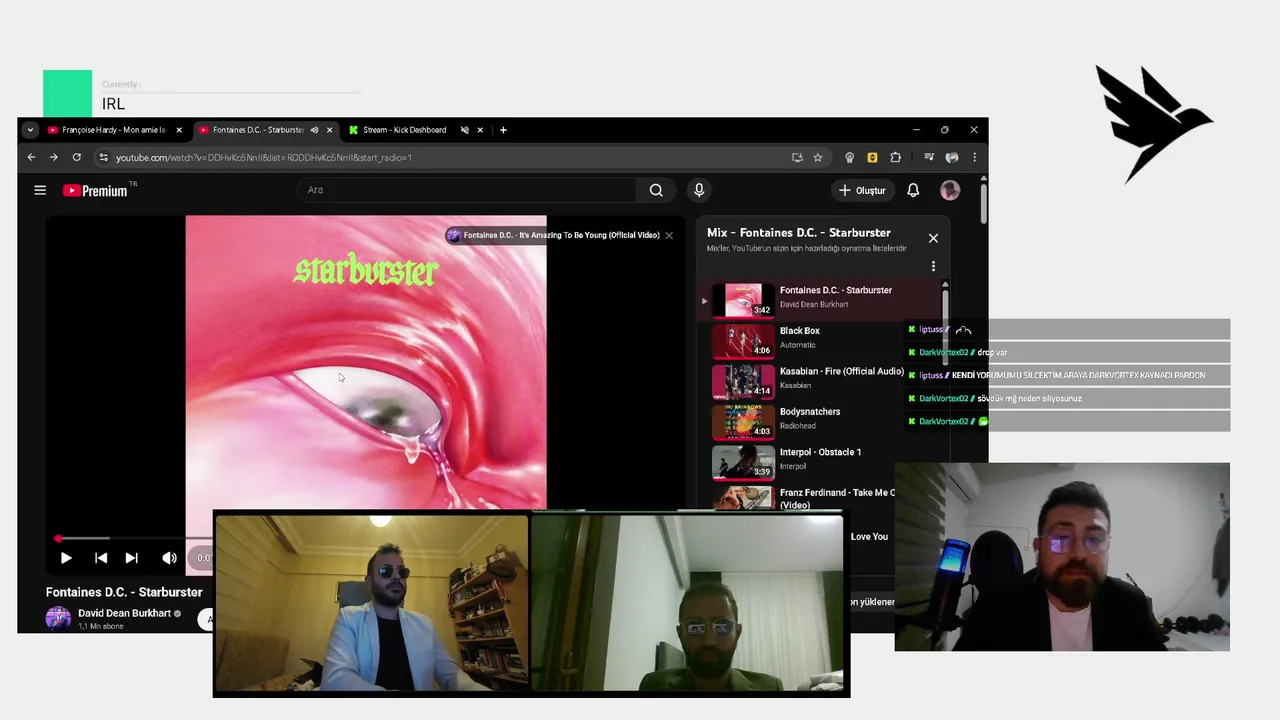This screenshot has height=720, width=1280.
Task: Close the Stream - Kick Dashboard tab
Action: 480,130
